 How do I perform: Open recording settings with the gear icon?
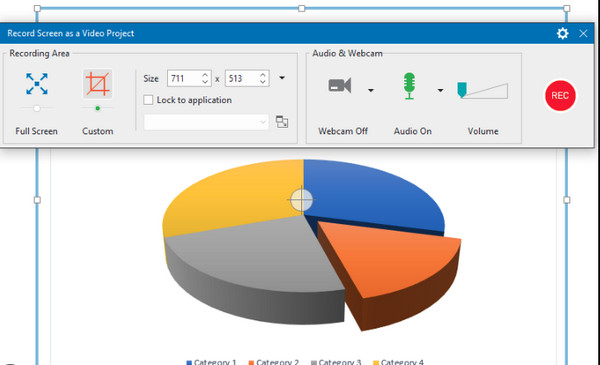(562, 33)
